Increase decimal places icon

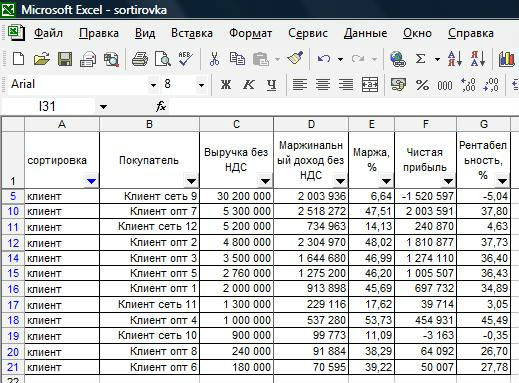click(468, 85)
